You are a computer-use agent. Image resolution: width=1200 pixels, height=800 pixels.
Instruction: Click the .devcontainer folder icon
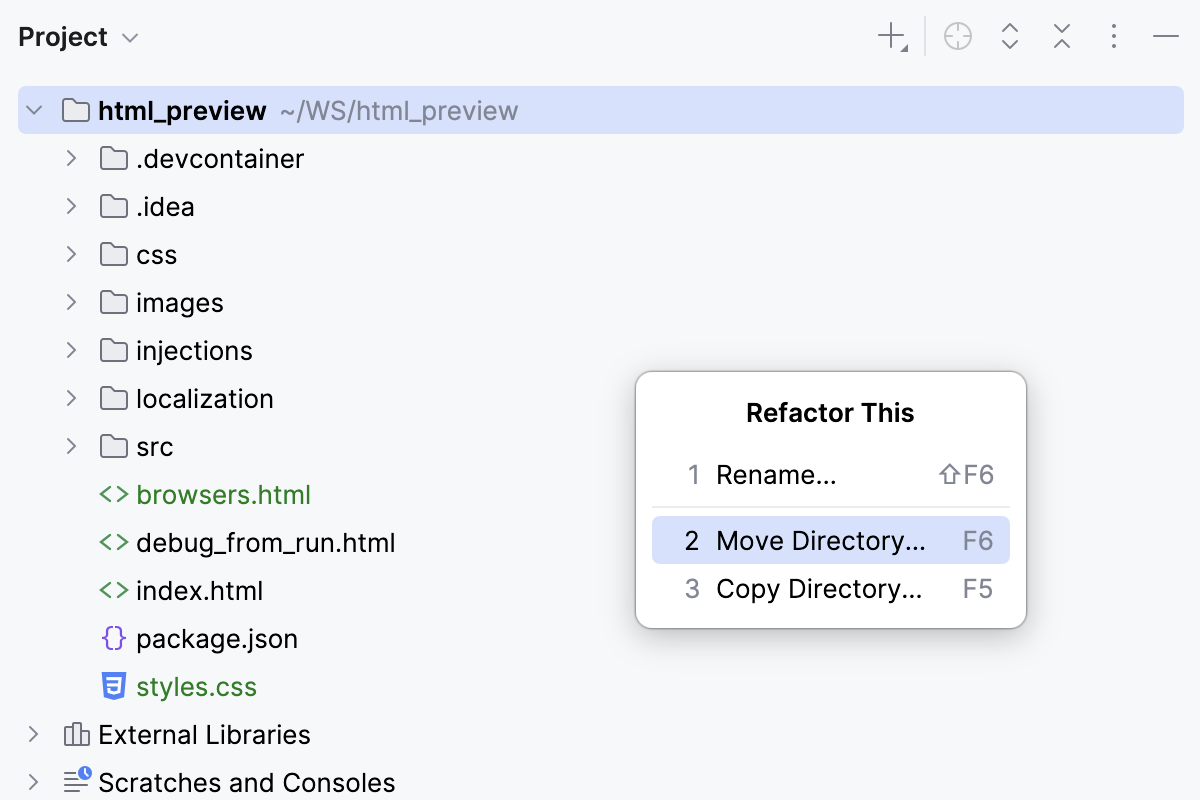(114, 158)
